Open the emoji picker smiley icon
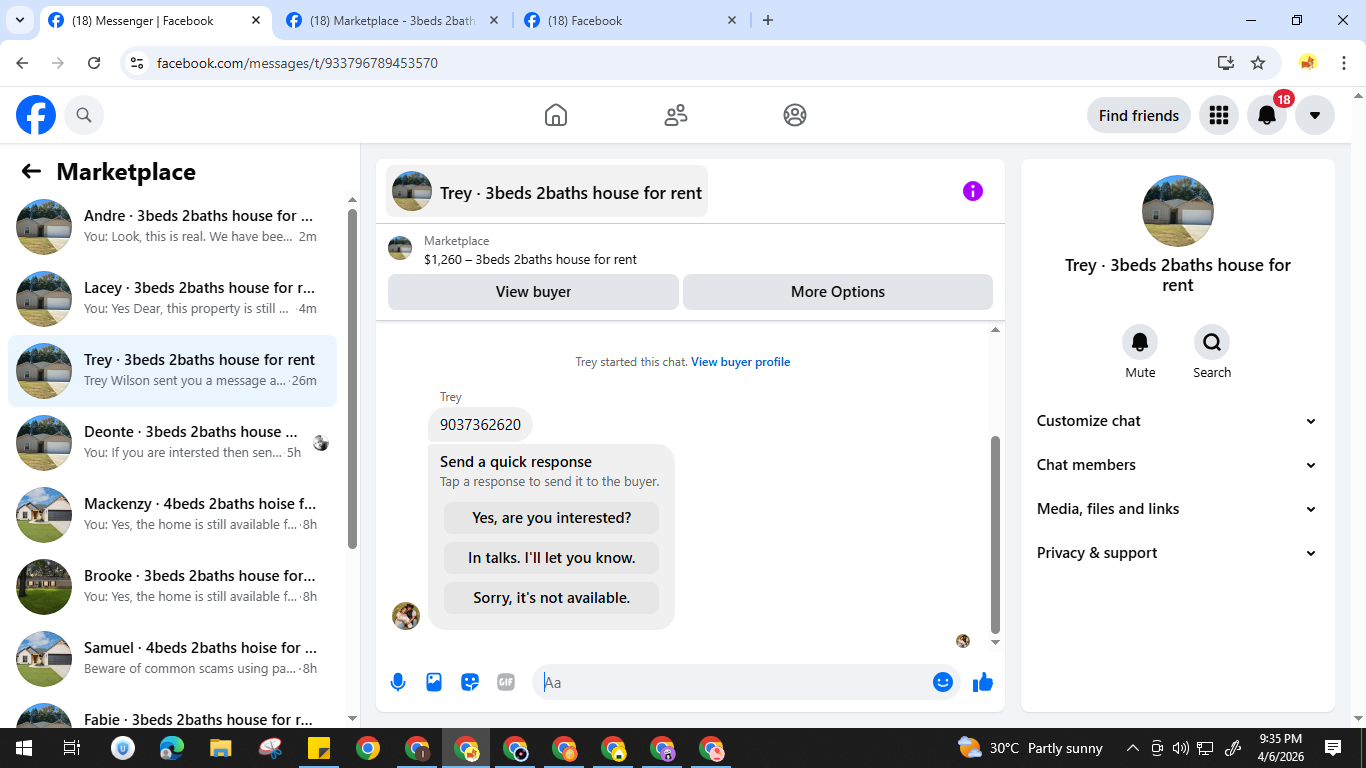Screen dimensions: 1366x768 [x=942, y=682]
